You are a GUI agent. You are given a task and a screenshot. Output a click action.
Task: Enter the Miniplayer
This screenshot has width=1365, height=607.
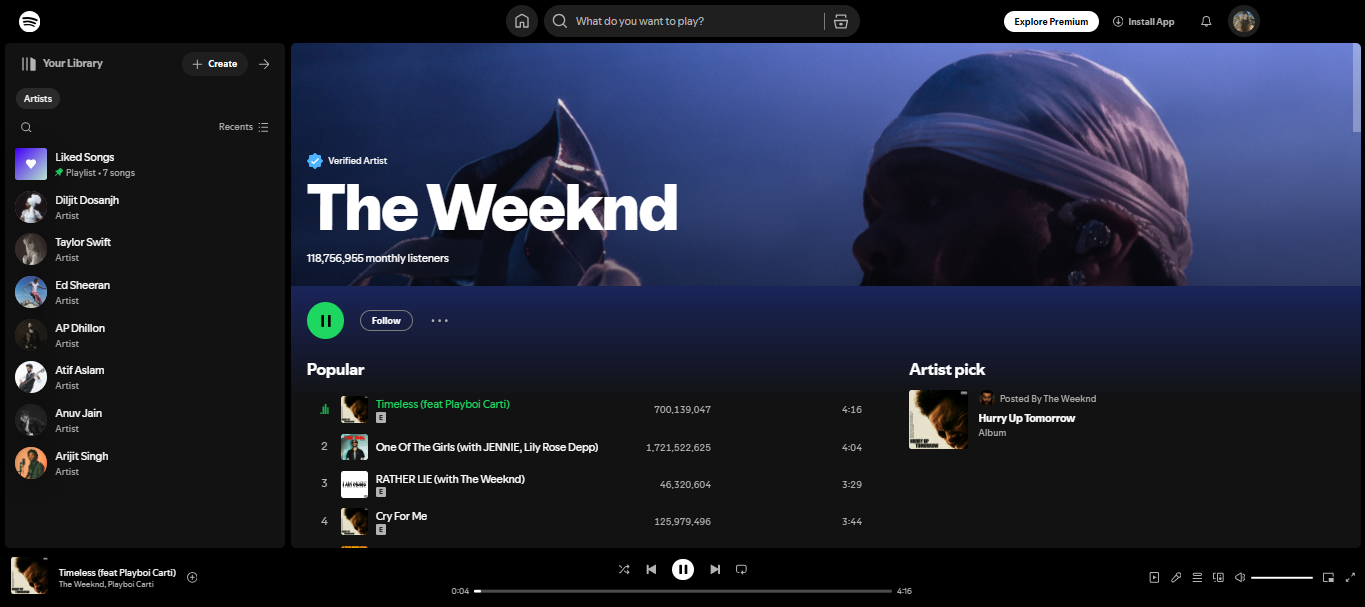point(1328,577)
